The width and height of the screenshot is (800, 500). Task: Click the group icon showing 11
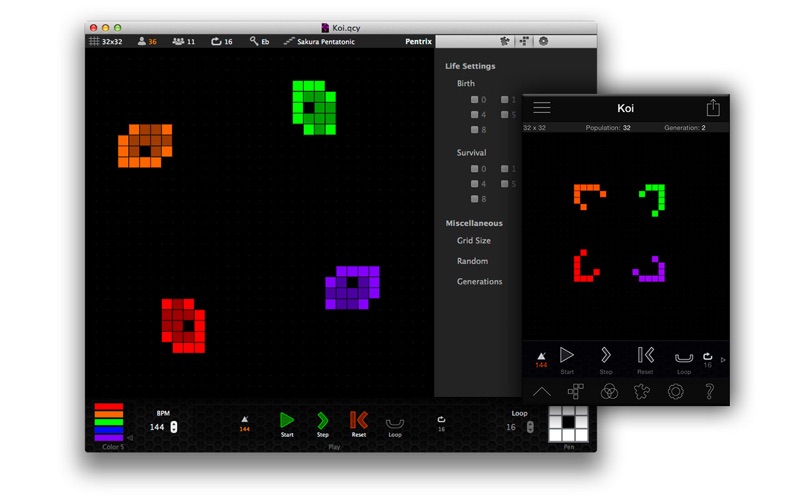pyautogui.click(x=178, y=41)
